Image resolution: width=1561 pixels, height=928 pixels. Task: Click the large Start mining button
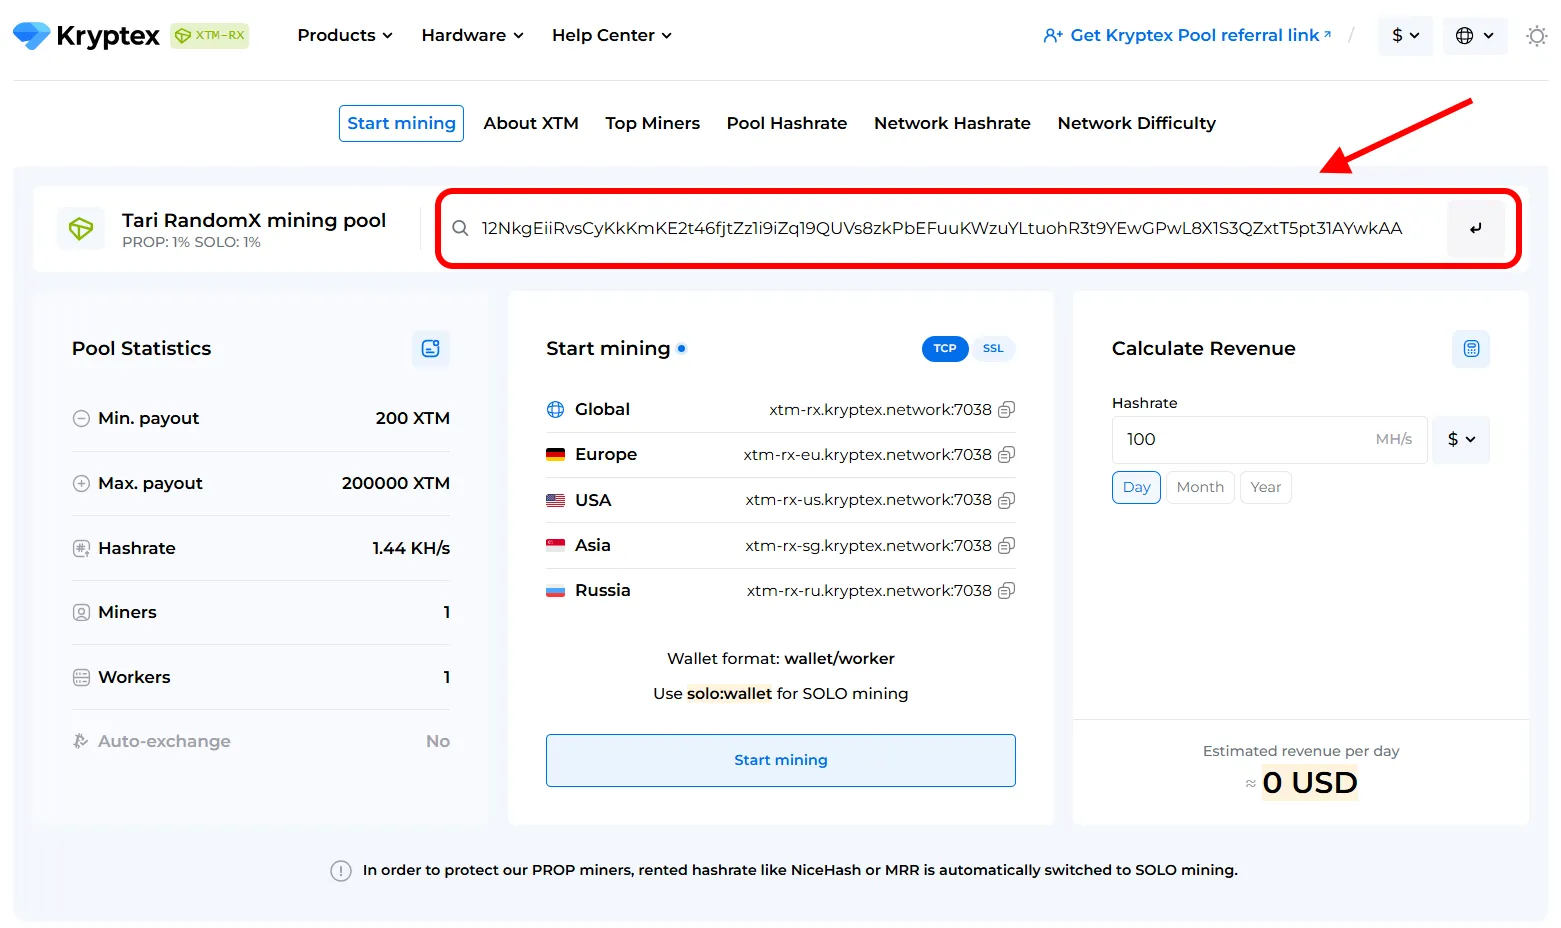click(x=781, y=760)
